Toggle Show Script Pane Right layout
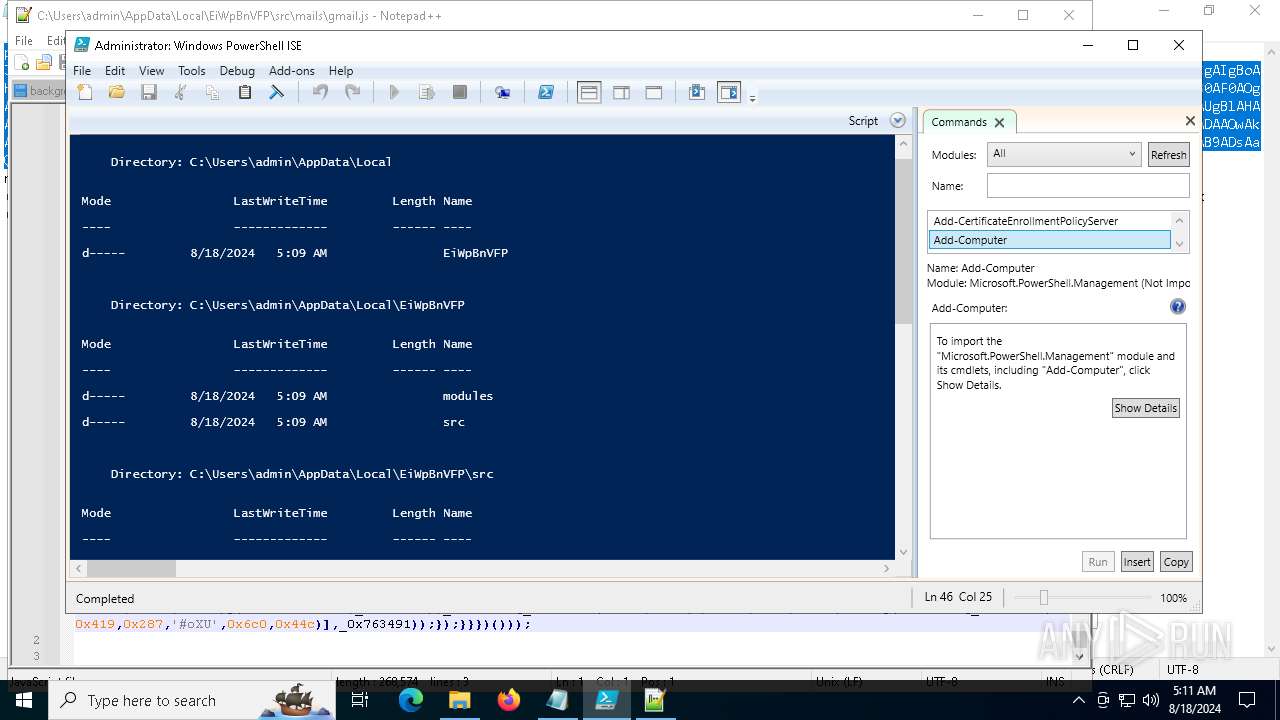This screenshot has width=1280, height=720. [x=621, y=93]
